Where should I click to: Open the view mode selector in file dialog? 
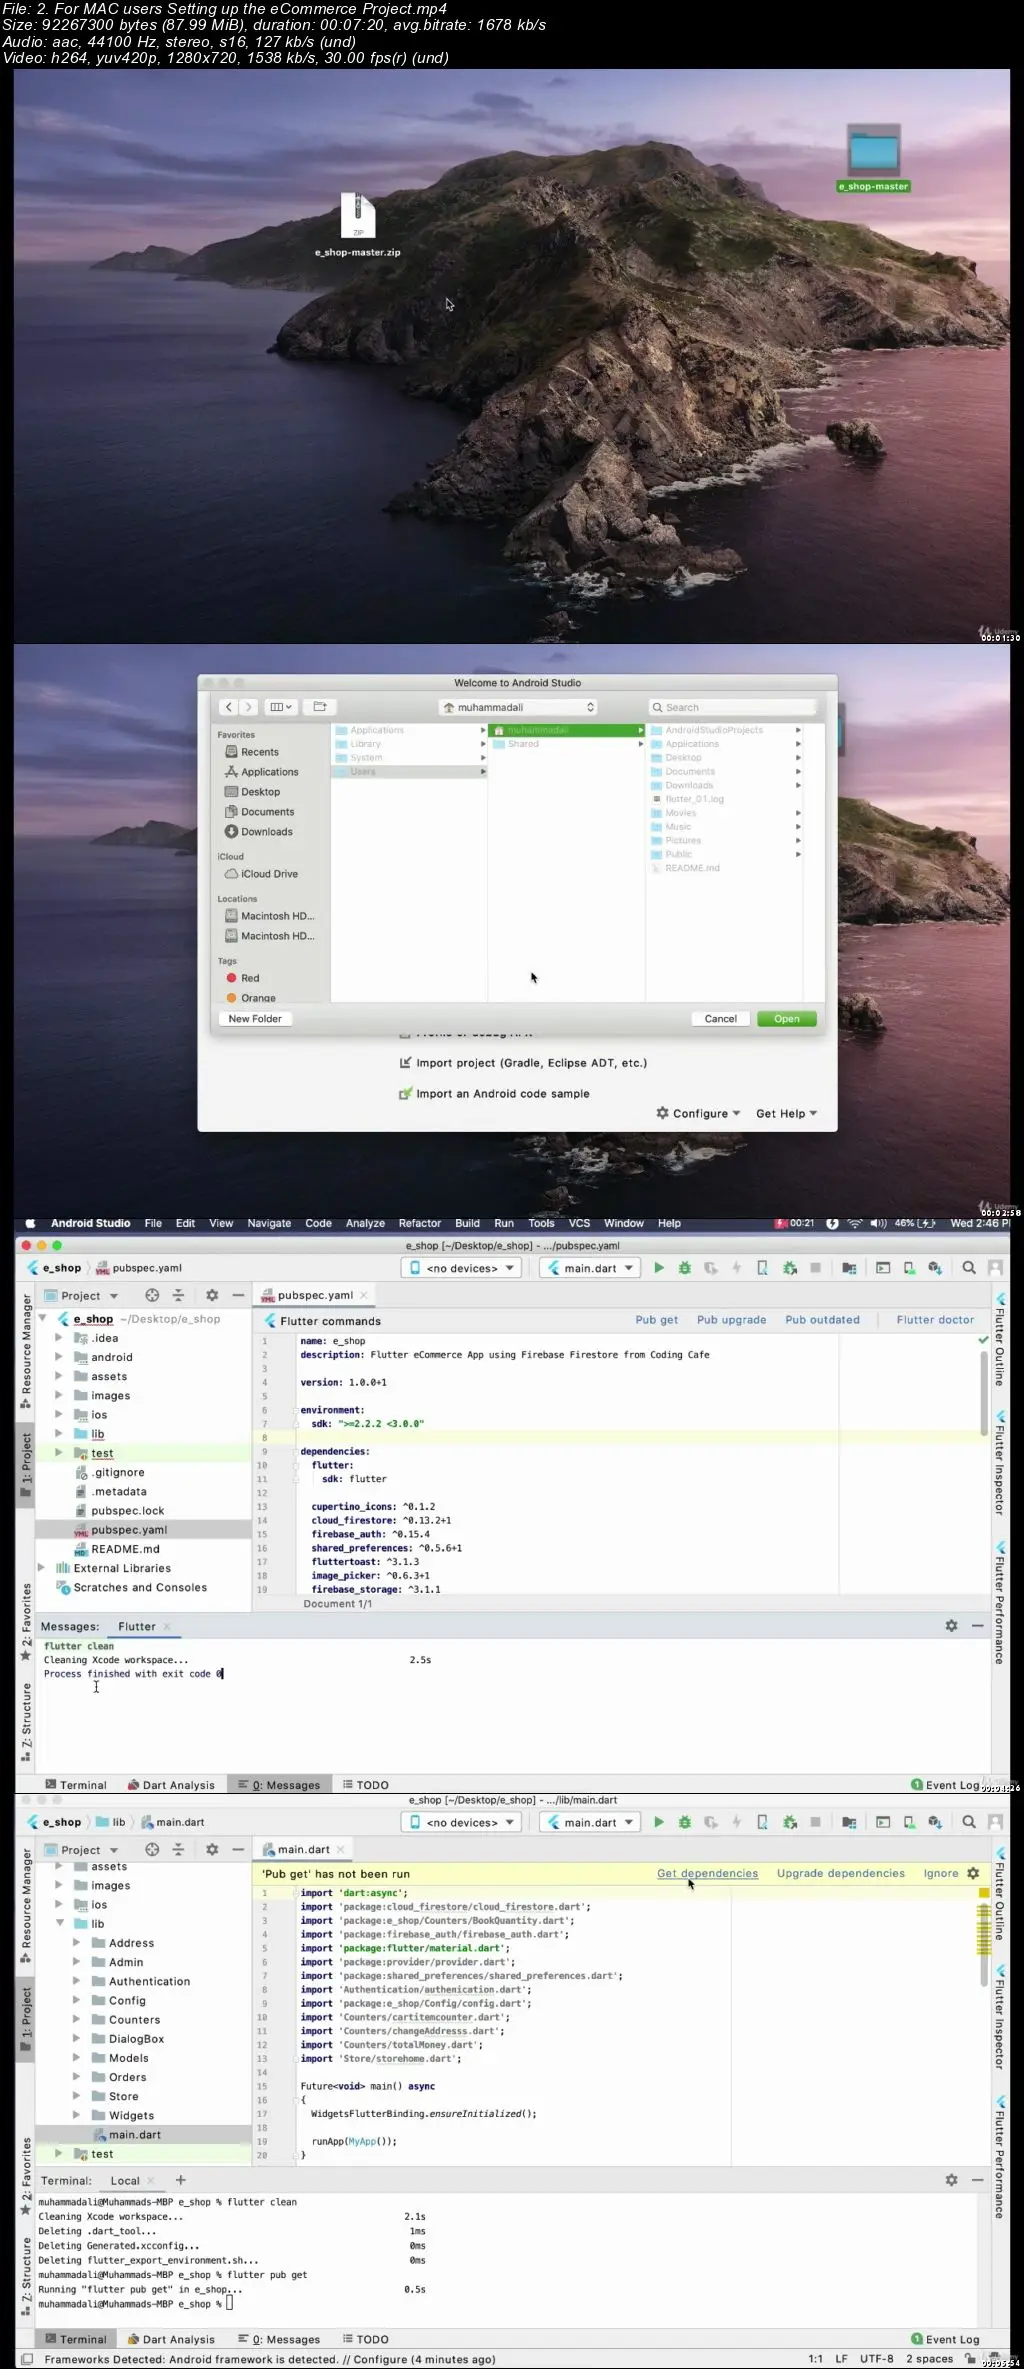280,707
